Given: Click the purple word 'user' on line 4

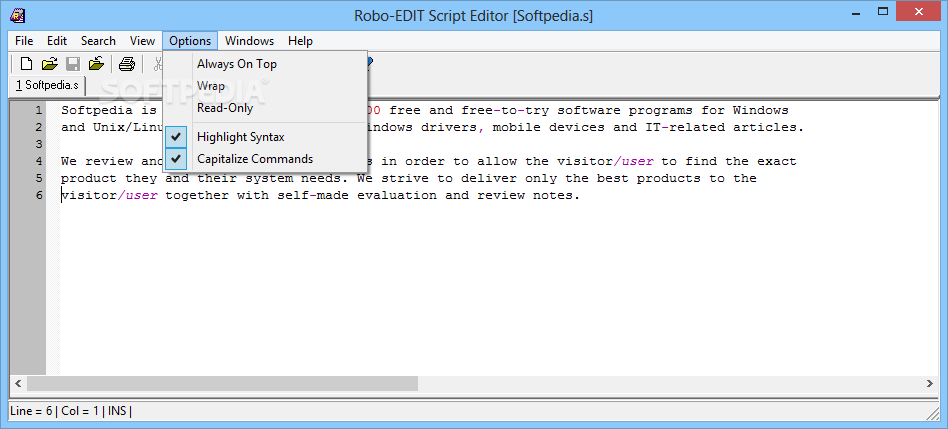Looking at the screenshot, I should 637,161.
